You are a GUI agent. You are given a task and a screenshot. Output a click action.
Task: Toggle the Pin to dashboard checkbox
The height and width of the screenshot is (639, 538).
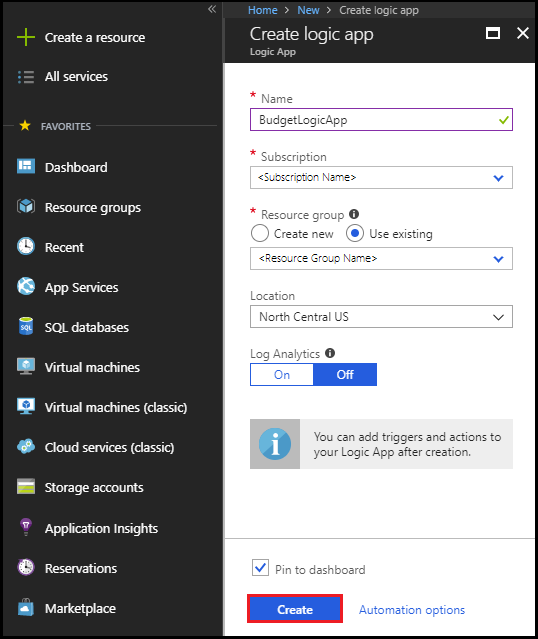[260, 568]
